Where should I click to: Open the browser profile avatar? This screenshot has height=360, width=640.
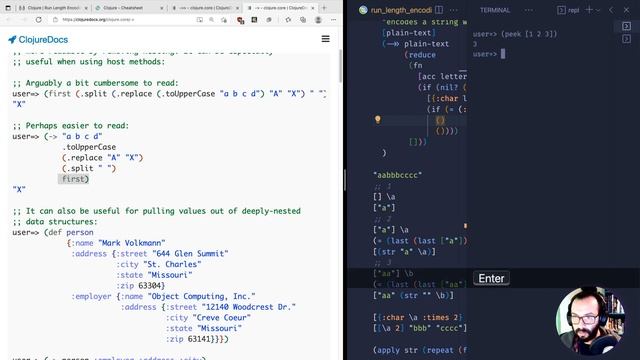[x=318, y=20]
